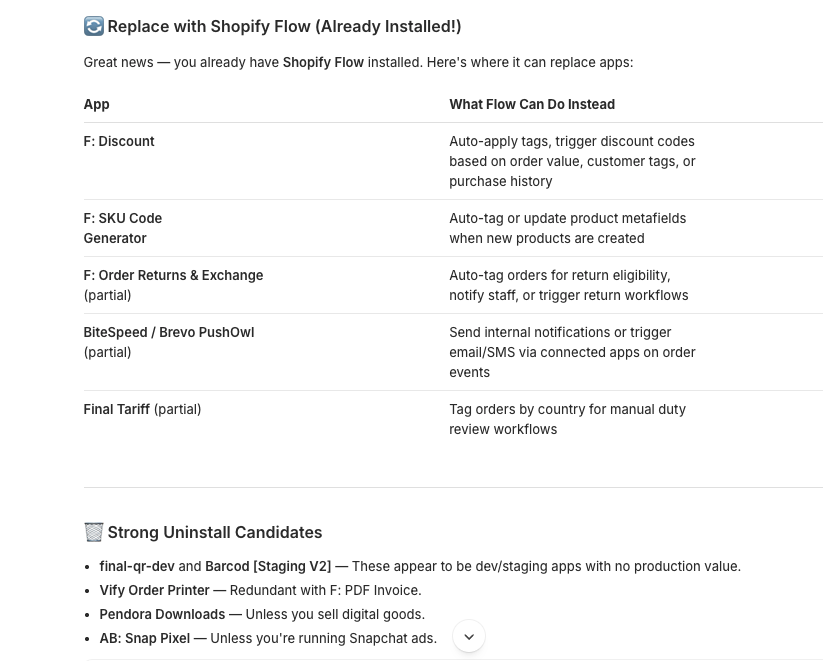Click the "Final Tariff" app name
Image resolution: width=823 pixels, height=661 pixels.
click(x=117, y=409)
